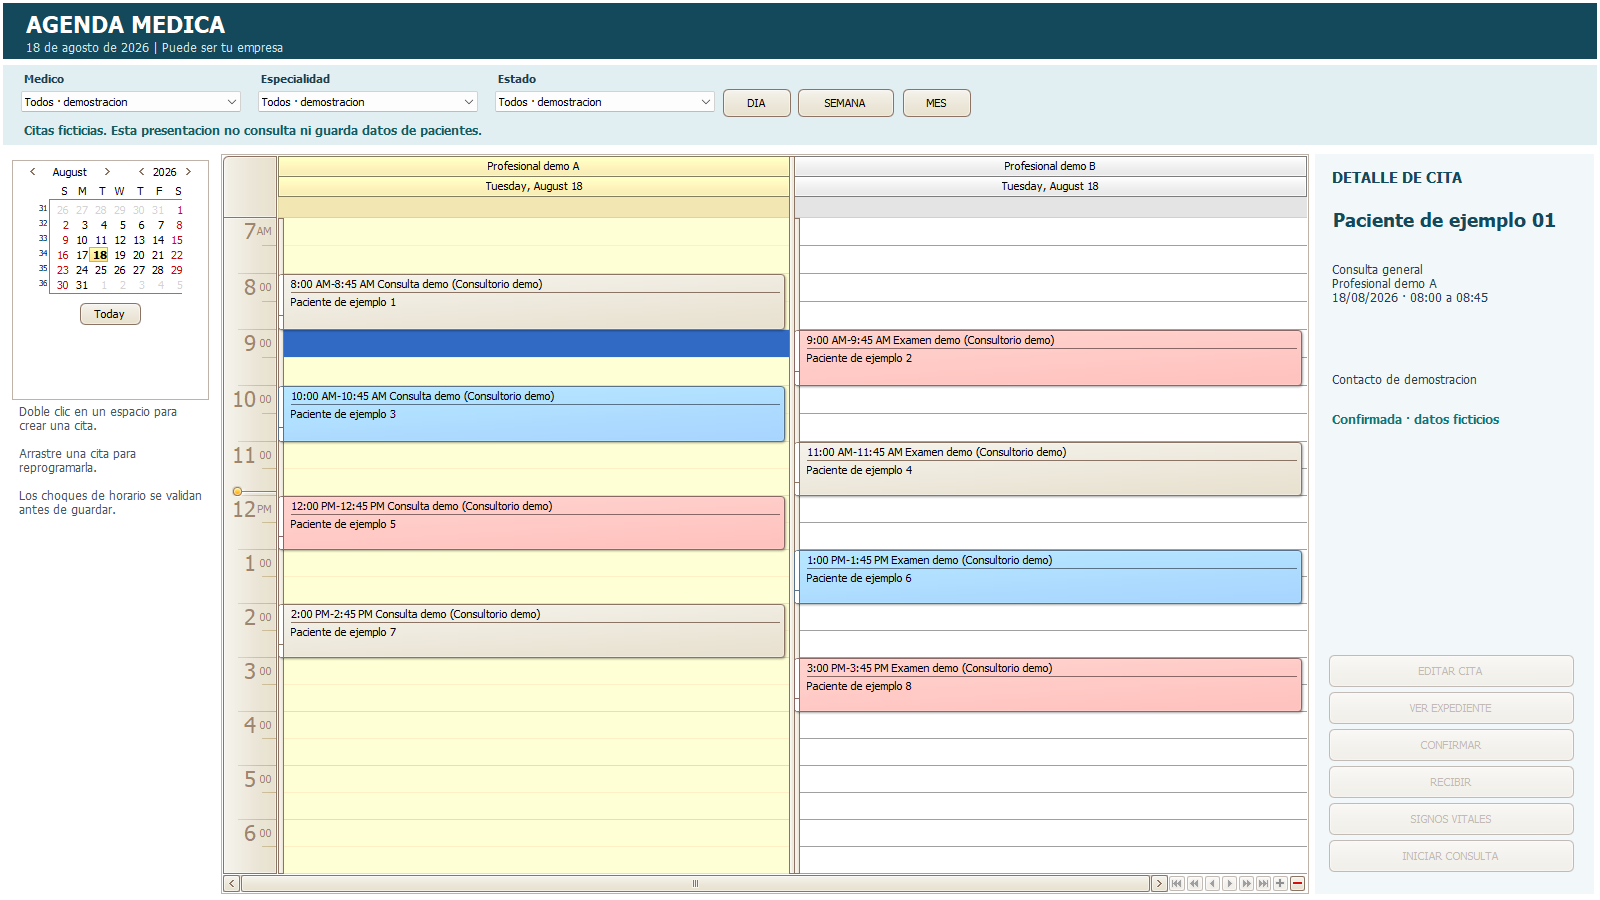Click the VER EXPEDIENTE button
The image size is (1600, 900).
click(1450, 708)
